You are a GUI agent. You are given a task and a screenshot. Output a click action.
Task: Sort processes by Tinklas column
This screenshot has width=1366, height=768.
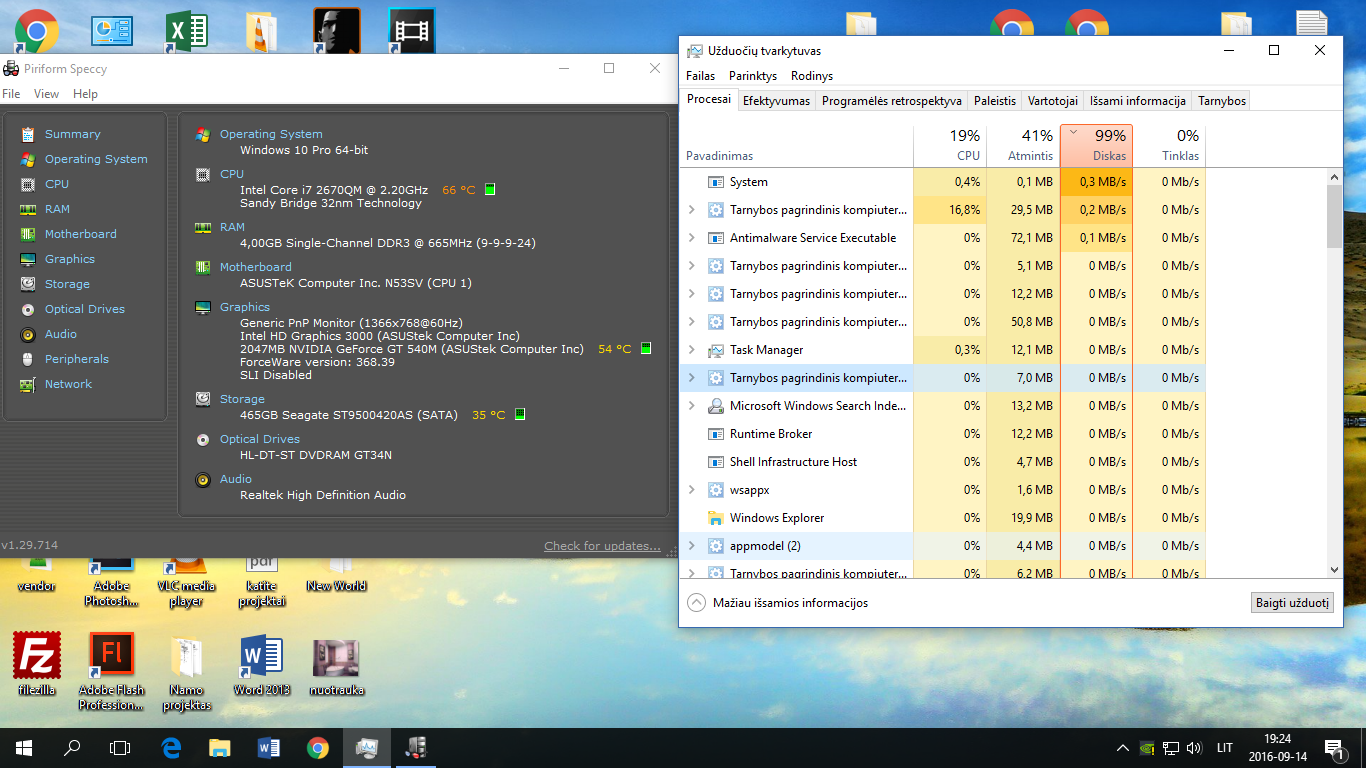click(1169, 145)
